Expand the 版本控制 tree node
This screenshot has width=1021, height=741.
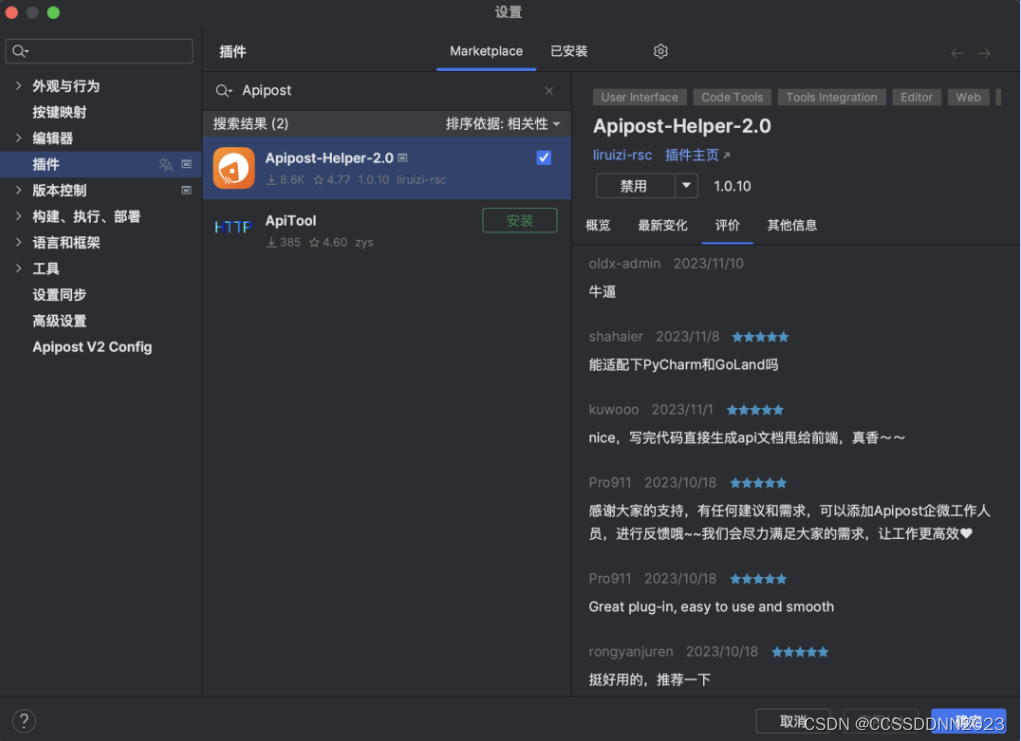[x=18, y=189]
